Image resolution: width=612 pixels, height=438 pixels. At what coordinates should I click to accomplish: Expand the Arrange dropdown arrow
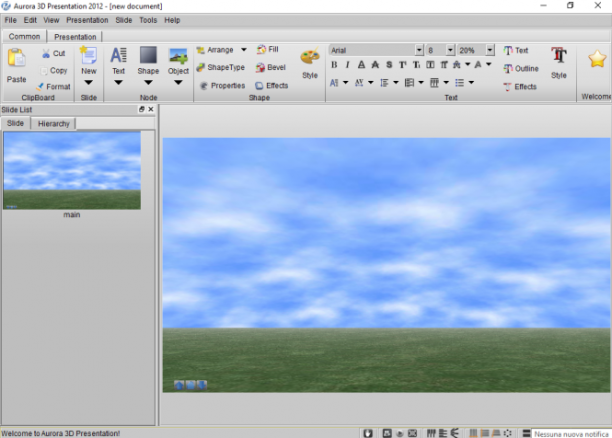pyautogui.click(x=244, y=50)
